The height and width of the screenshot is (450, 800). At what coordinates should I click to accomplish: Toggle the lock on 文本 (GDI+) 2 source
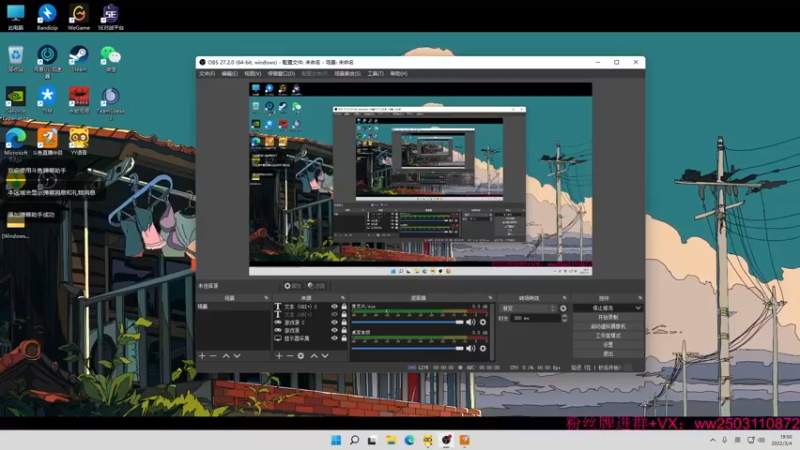(344, 307)
